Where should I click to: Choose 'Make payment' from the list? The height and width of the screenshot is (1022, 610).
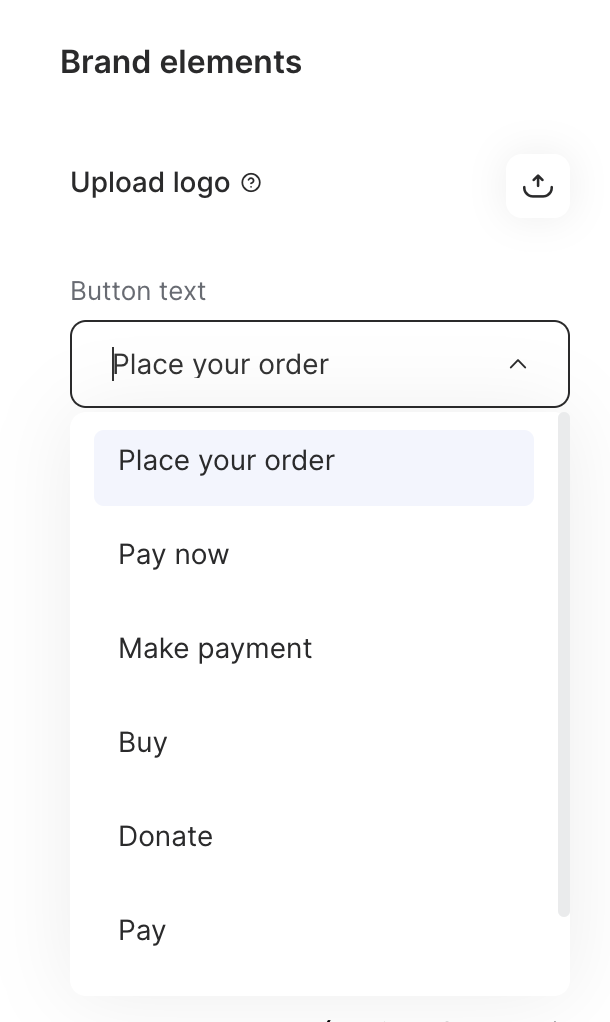point(215,648)
